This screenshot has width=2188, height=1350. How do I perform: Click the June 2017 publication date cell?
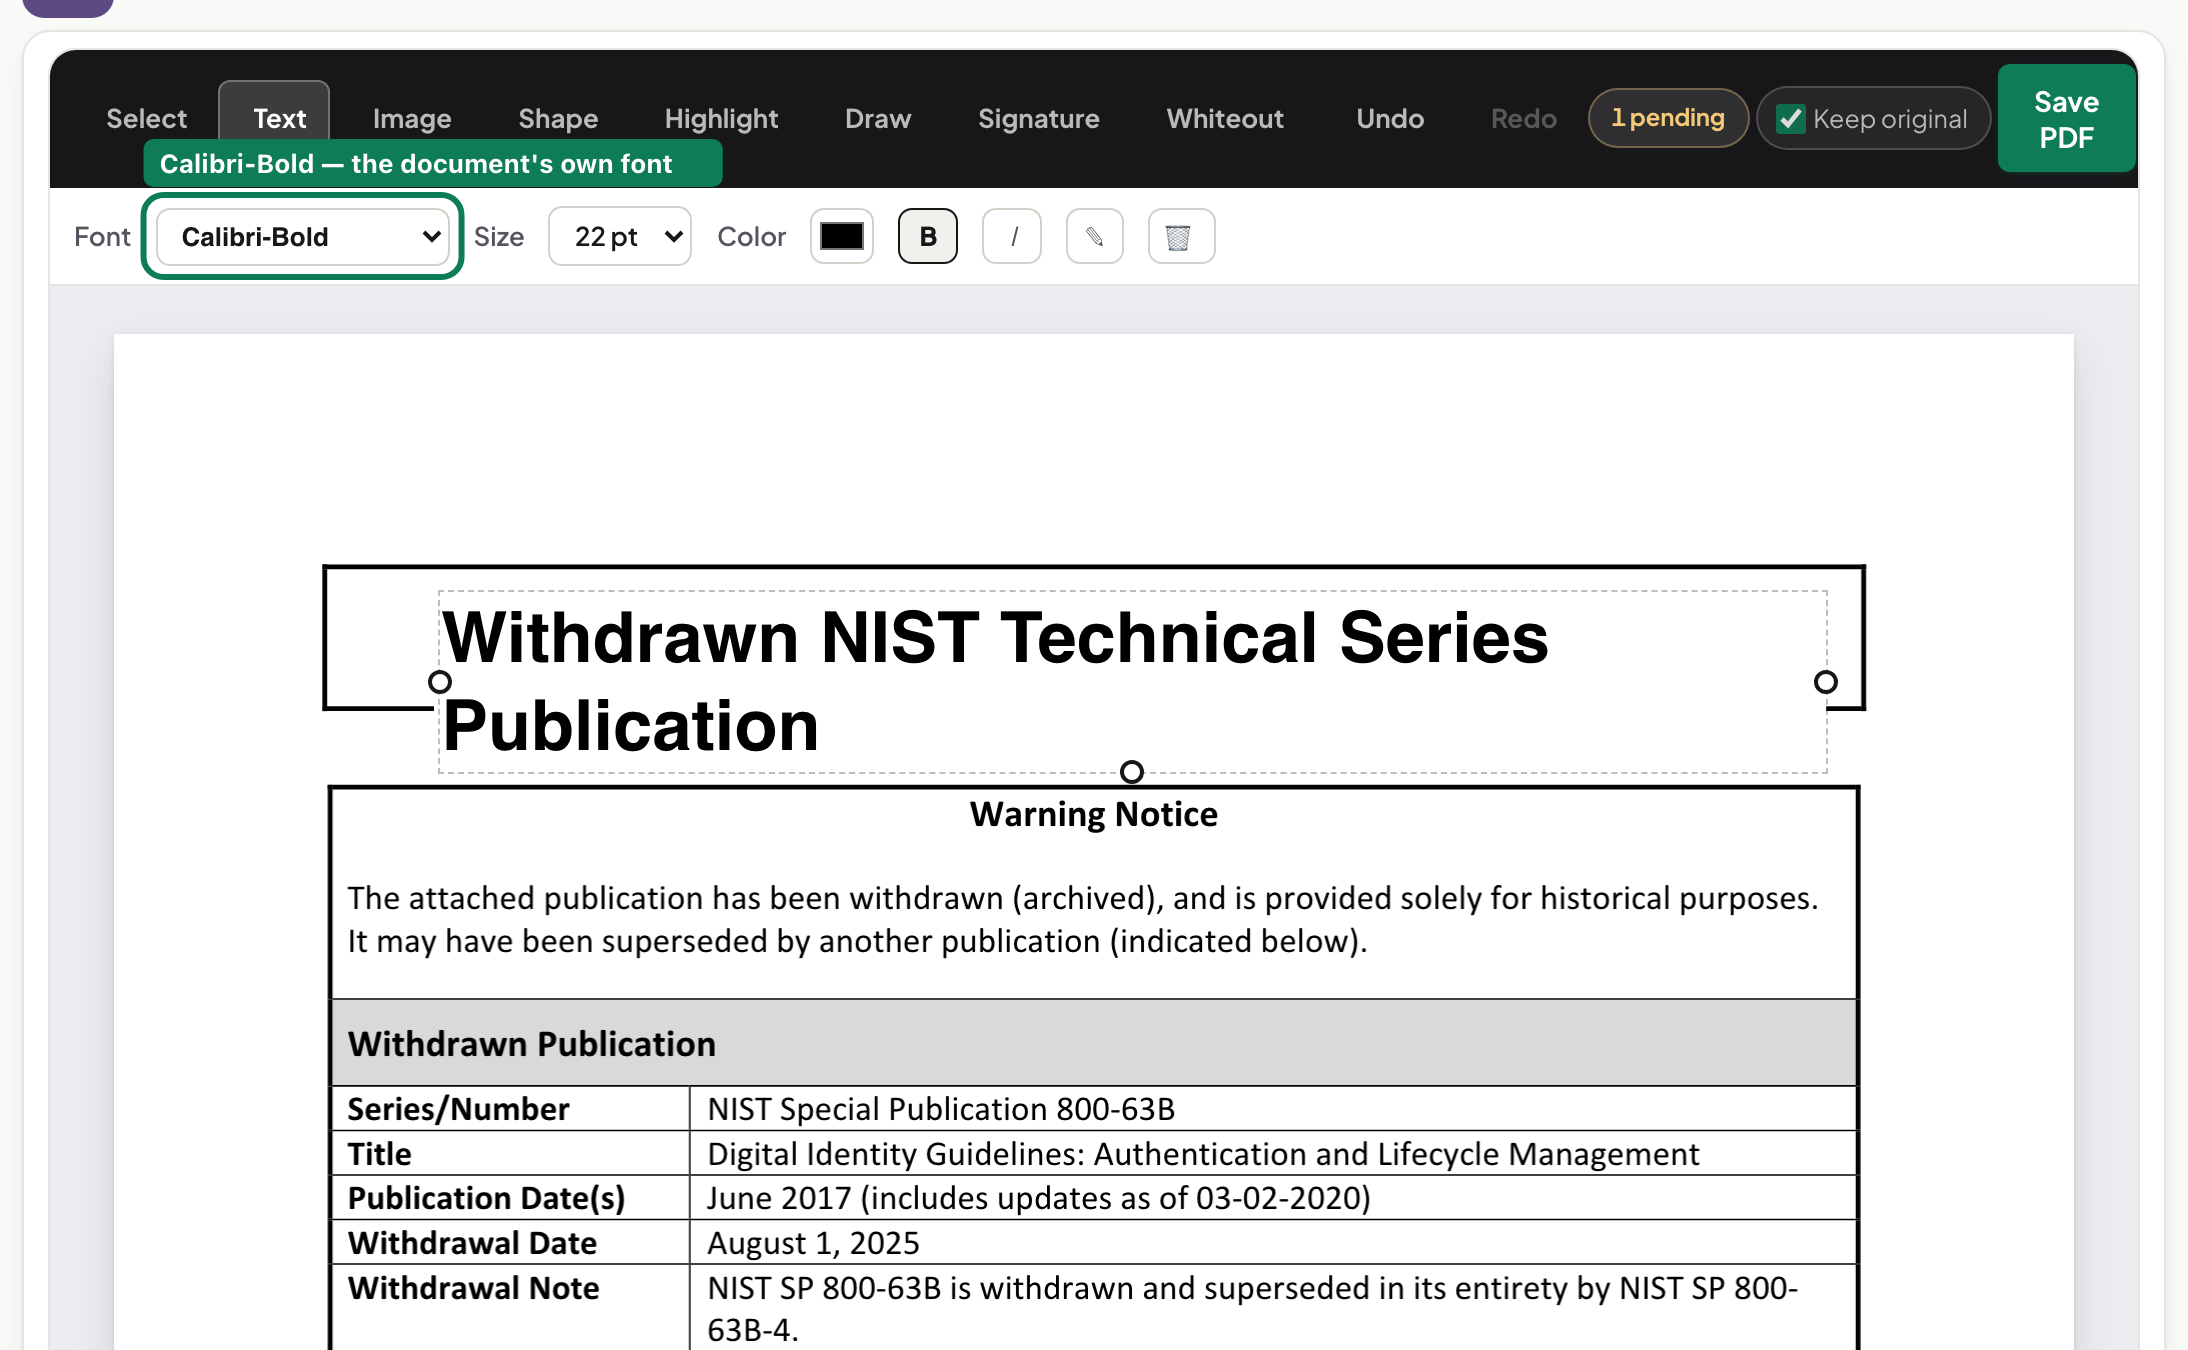[1039, 1198]
